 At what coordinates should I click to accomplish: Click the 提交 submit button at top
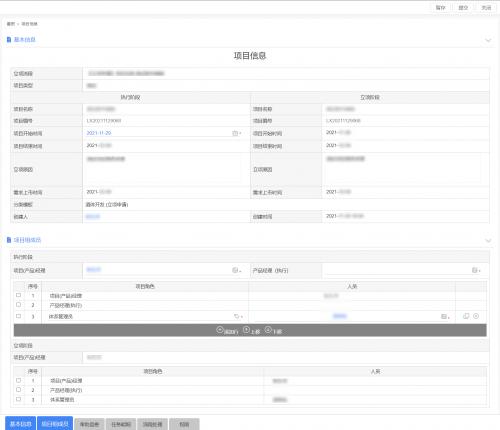coord(463,8)
